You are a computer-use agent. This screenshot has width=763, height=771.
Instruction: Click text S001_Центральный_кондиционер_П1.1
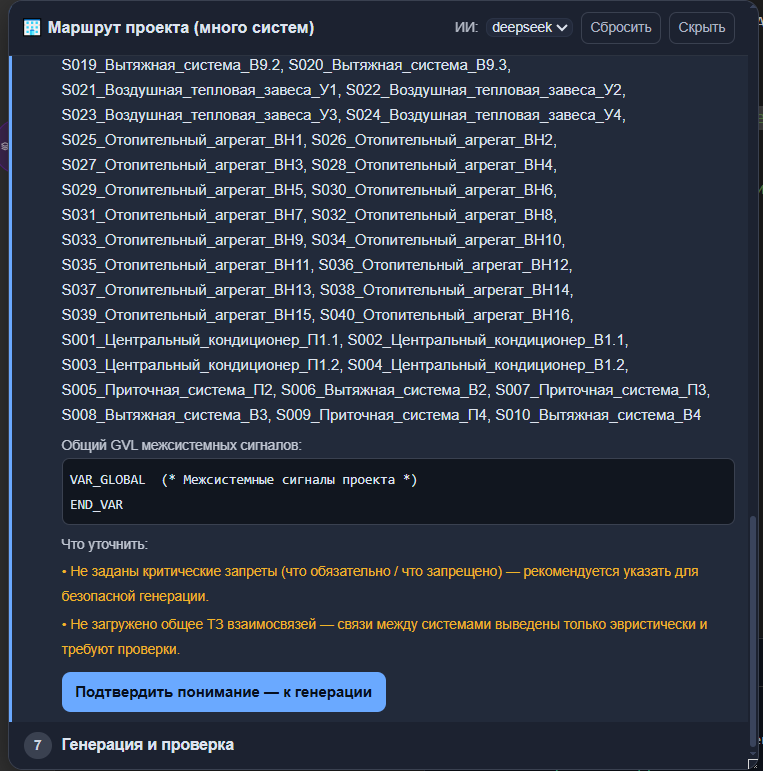click(x=200, y=340)
